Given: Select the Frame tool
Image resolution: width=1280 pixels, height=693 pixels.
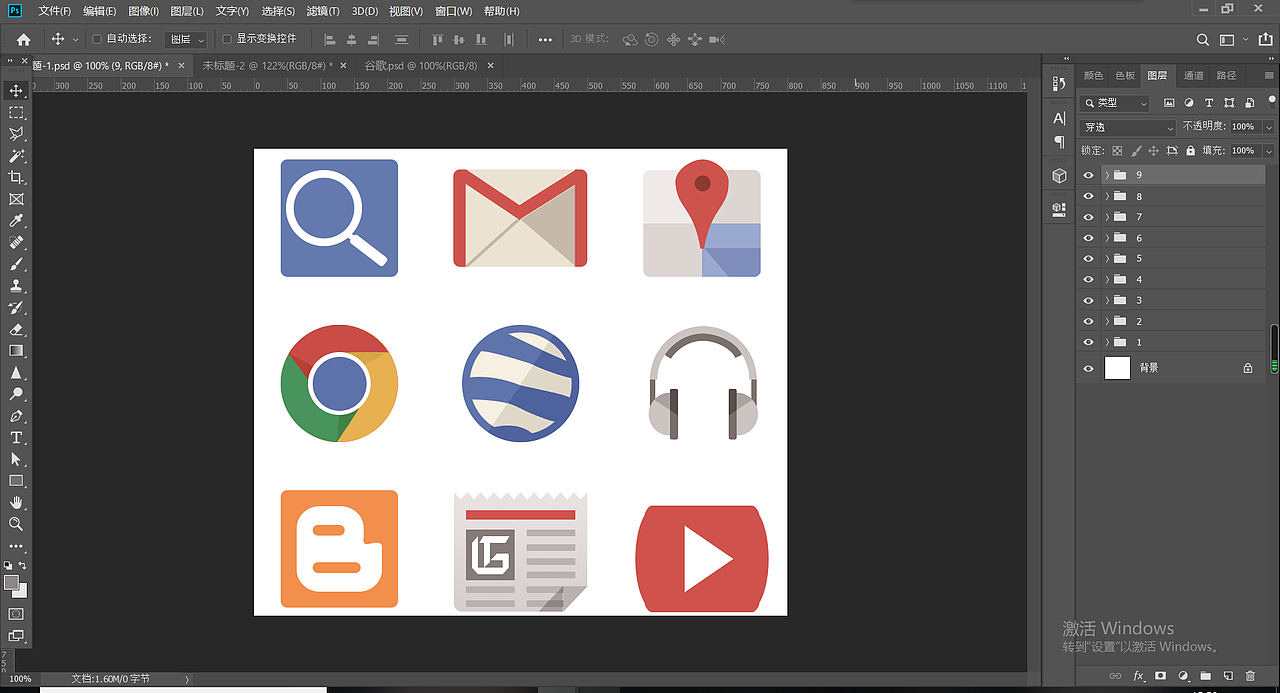Looking at the screenshot, I should (x=16, y=200).
